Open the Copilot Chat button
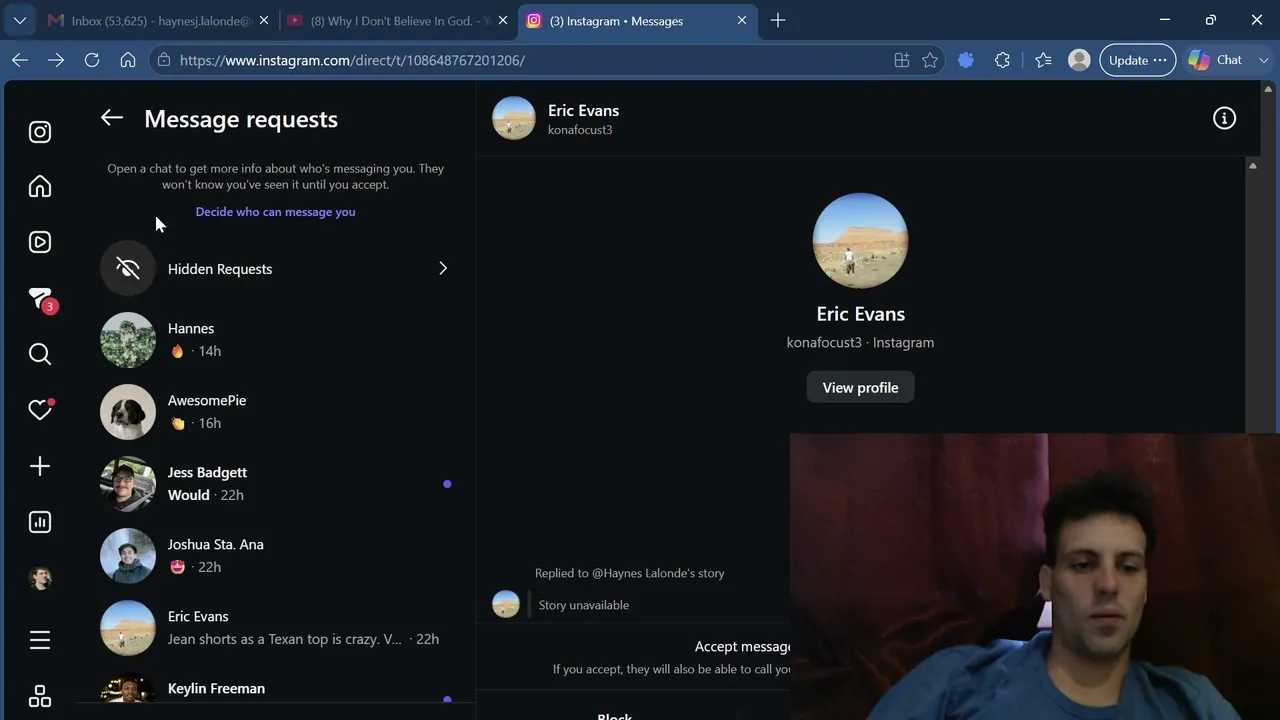The width and height of the screenshot is (1280, 720). (1216, 60)
